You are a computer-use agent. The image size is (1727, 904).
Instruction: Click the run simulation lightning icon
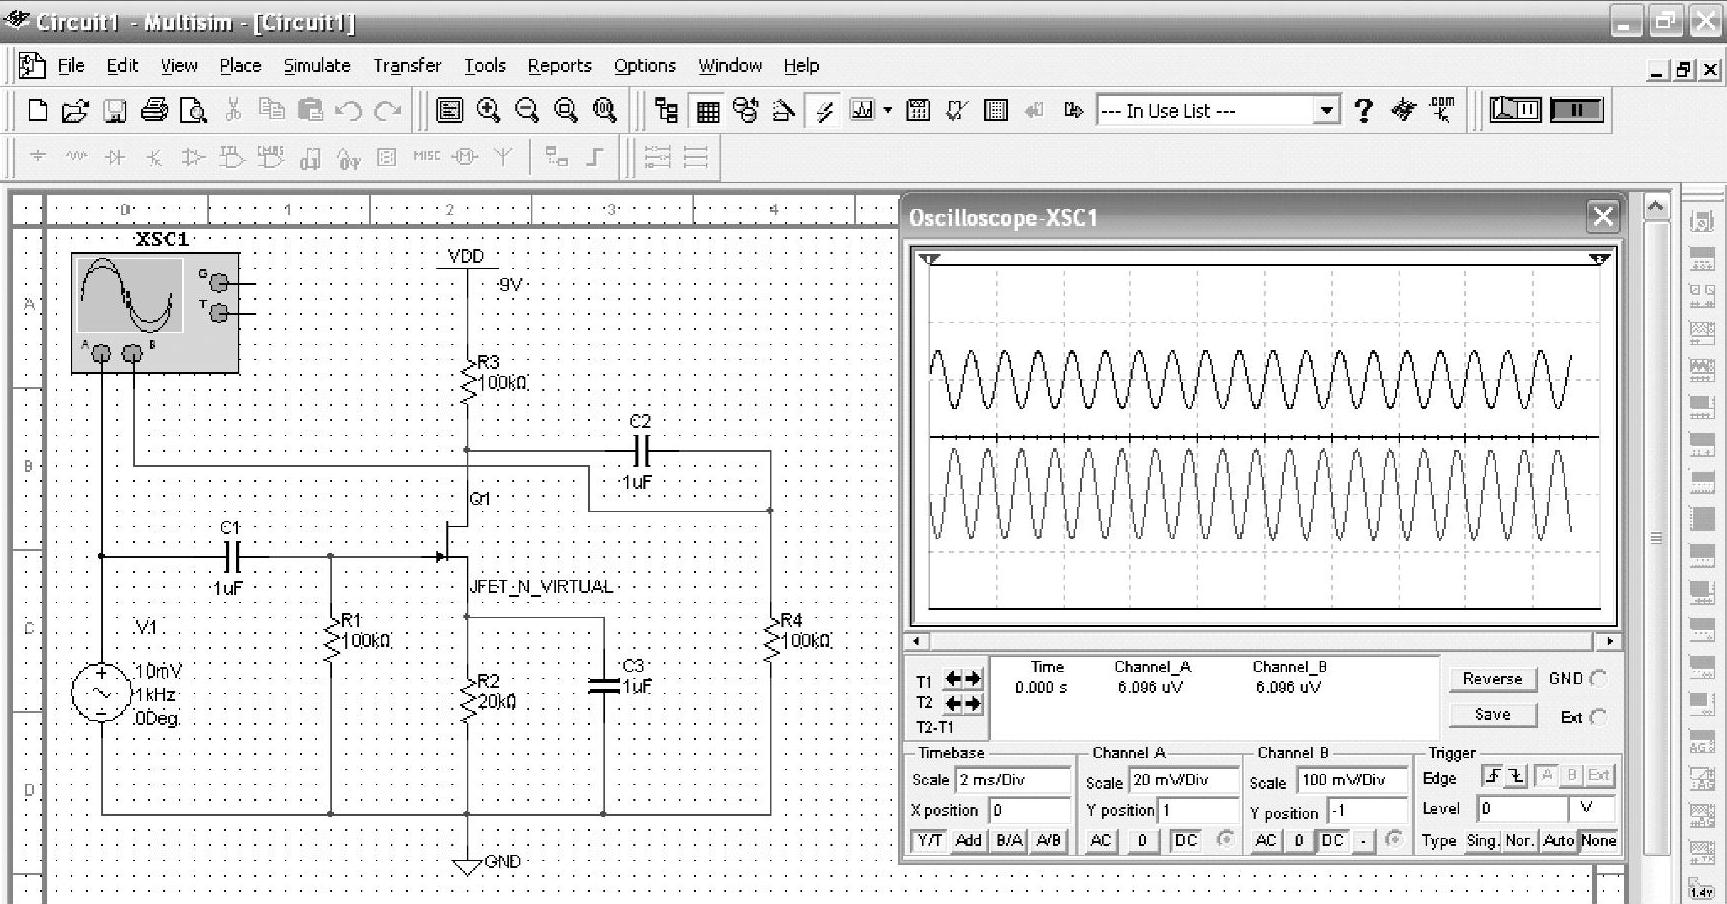tap(824, 110)
